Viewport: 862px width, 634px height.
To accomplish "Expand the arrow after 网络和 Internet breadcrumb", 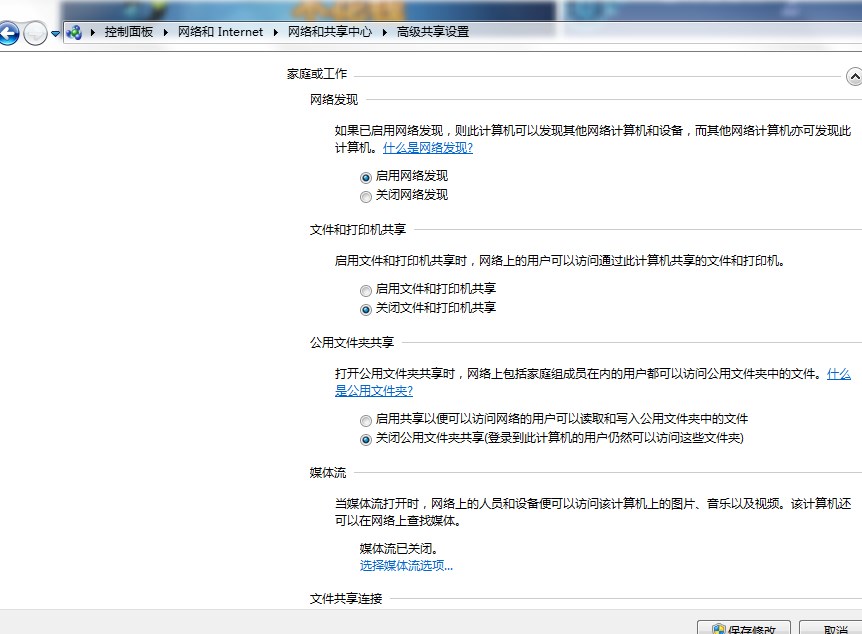I will click(275, 32).
